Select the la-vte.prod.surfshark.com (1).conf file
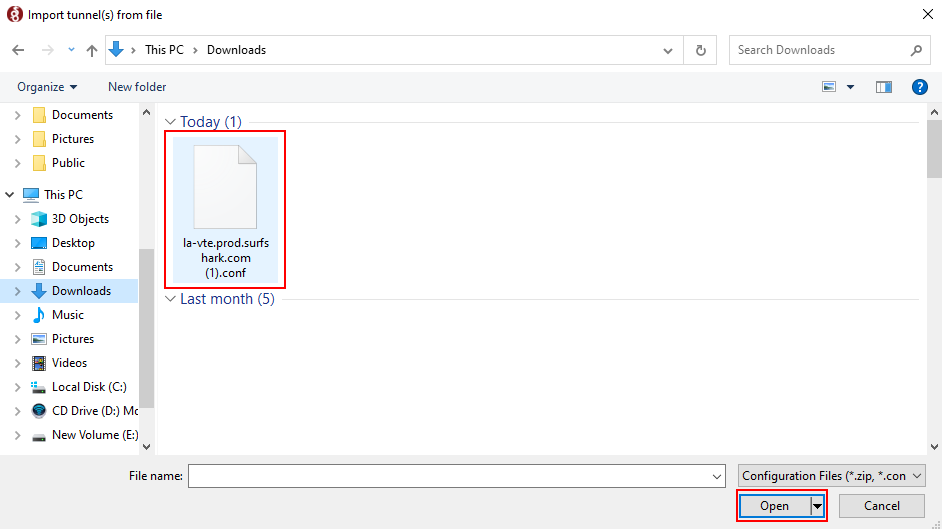The height and width of the screenshot is (529, 942). tap(225, 209)
